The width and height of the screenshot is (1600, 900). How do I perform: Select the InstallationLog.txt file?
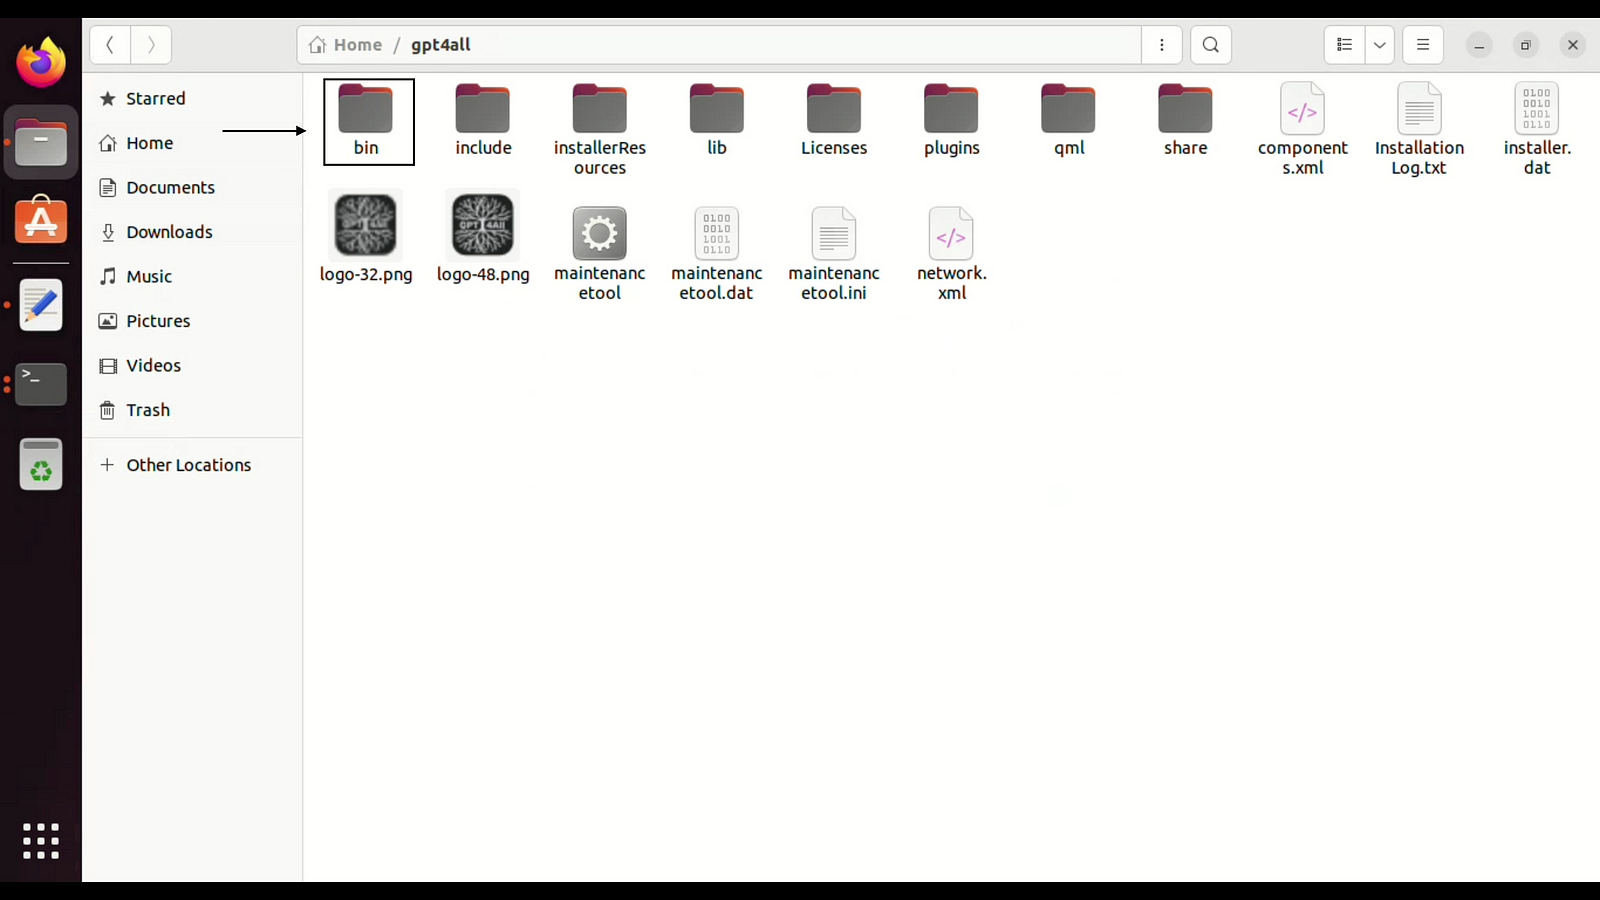[x=1418, y=110]
